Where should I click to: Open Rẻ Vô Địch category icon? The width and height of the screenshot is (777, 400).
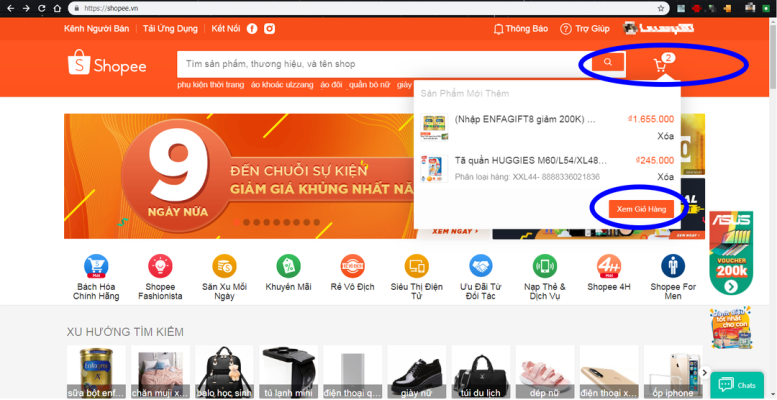(x=352, y=266)
